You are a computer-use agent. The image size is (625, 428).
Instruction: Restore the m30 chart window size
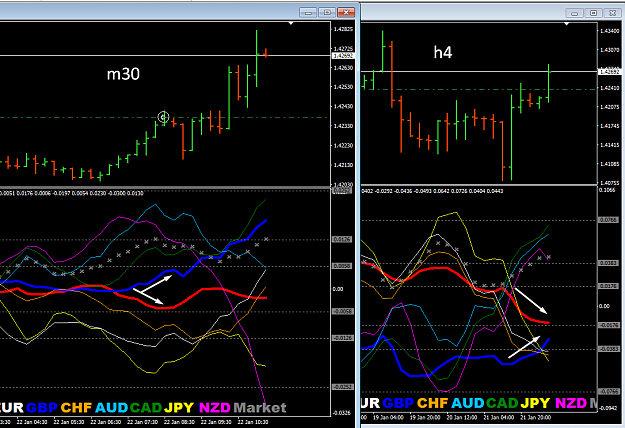[327, 13]
